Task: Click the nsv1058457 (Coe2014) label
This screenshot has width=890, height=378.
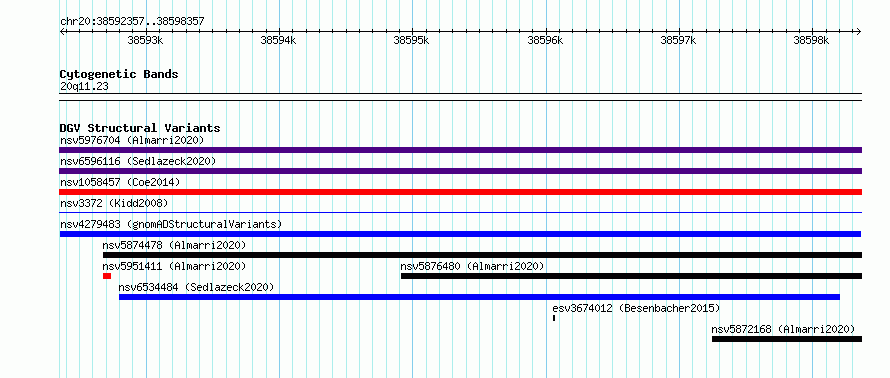Action: coord(120,182)
